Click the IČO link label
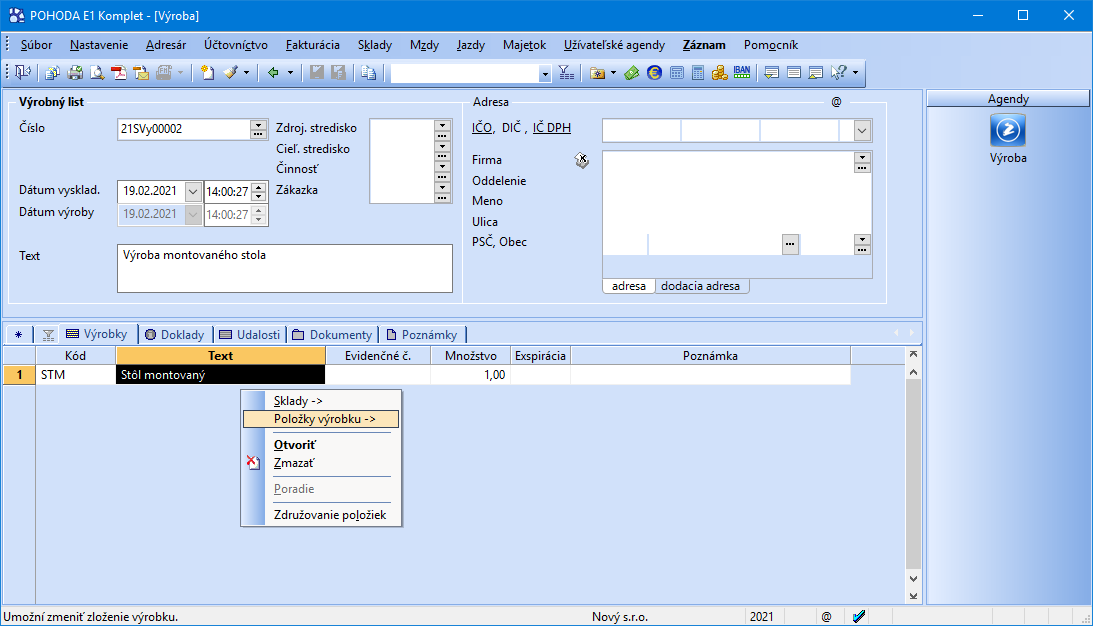 pos(482,127)
